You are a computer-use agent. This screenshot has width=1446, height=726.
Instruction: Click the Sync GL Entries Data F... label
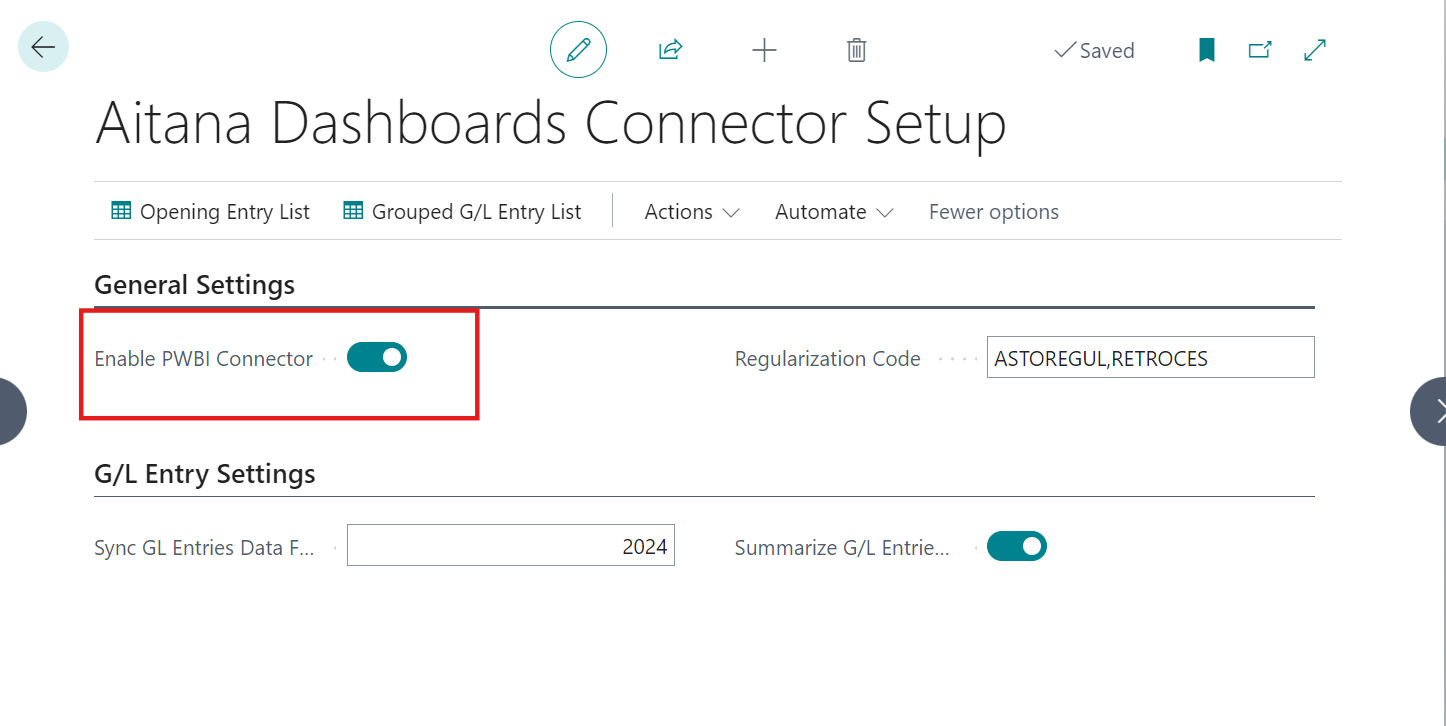point(204,547)
